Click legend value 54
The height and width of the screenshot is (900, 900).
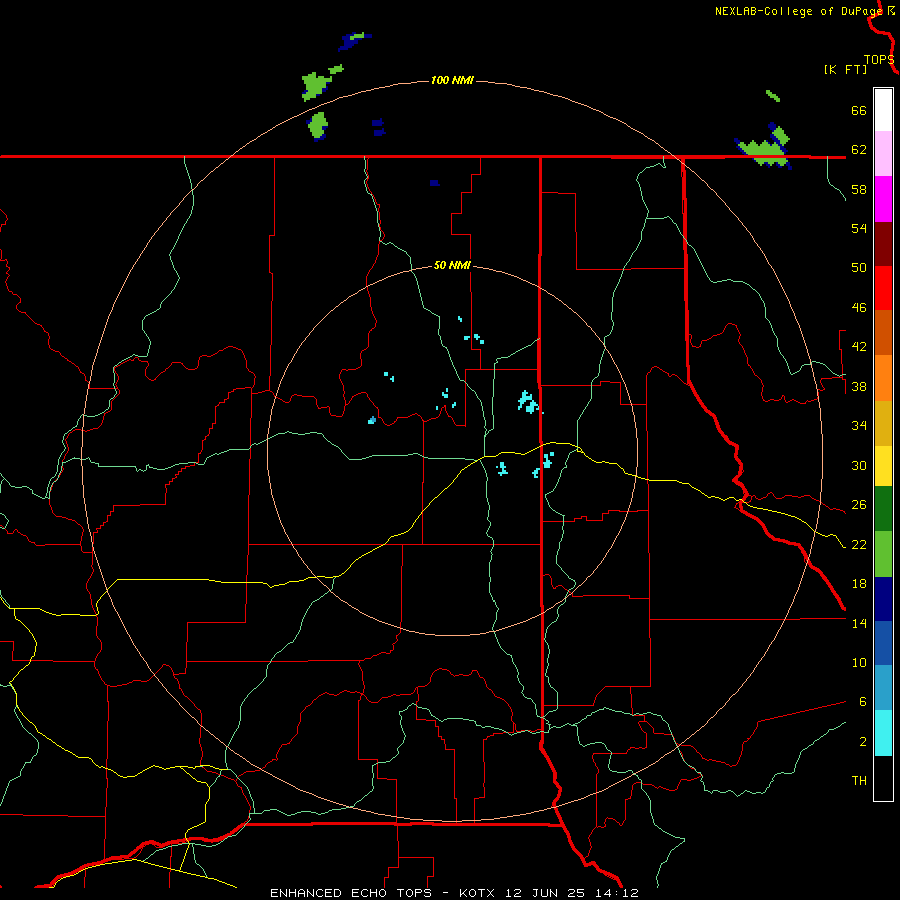[x=859, y=228]
